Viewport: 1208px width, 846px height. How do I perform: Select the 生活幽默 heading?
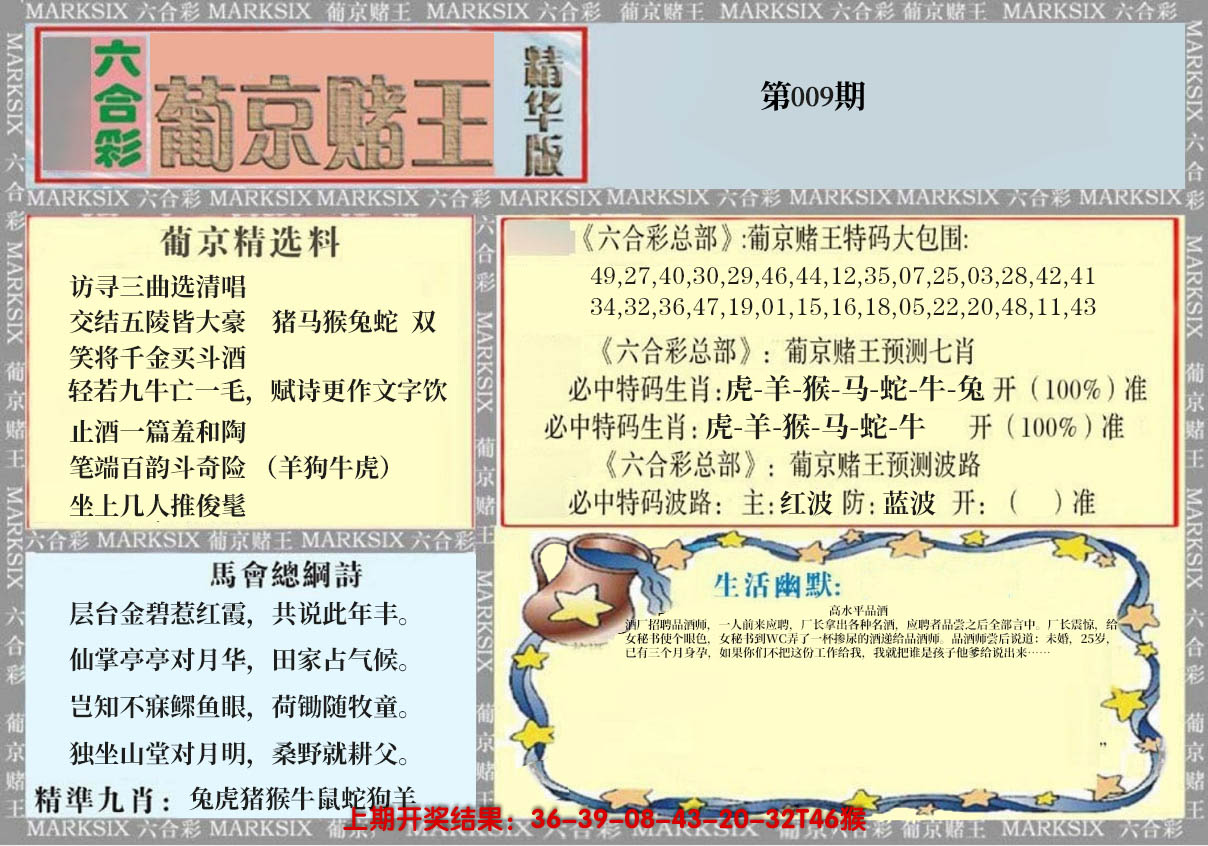click(x=777, y=583)
